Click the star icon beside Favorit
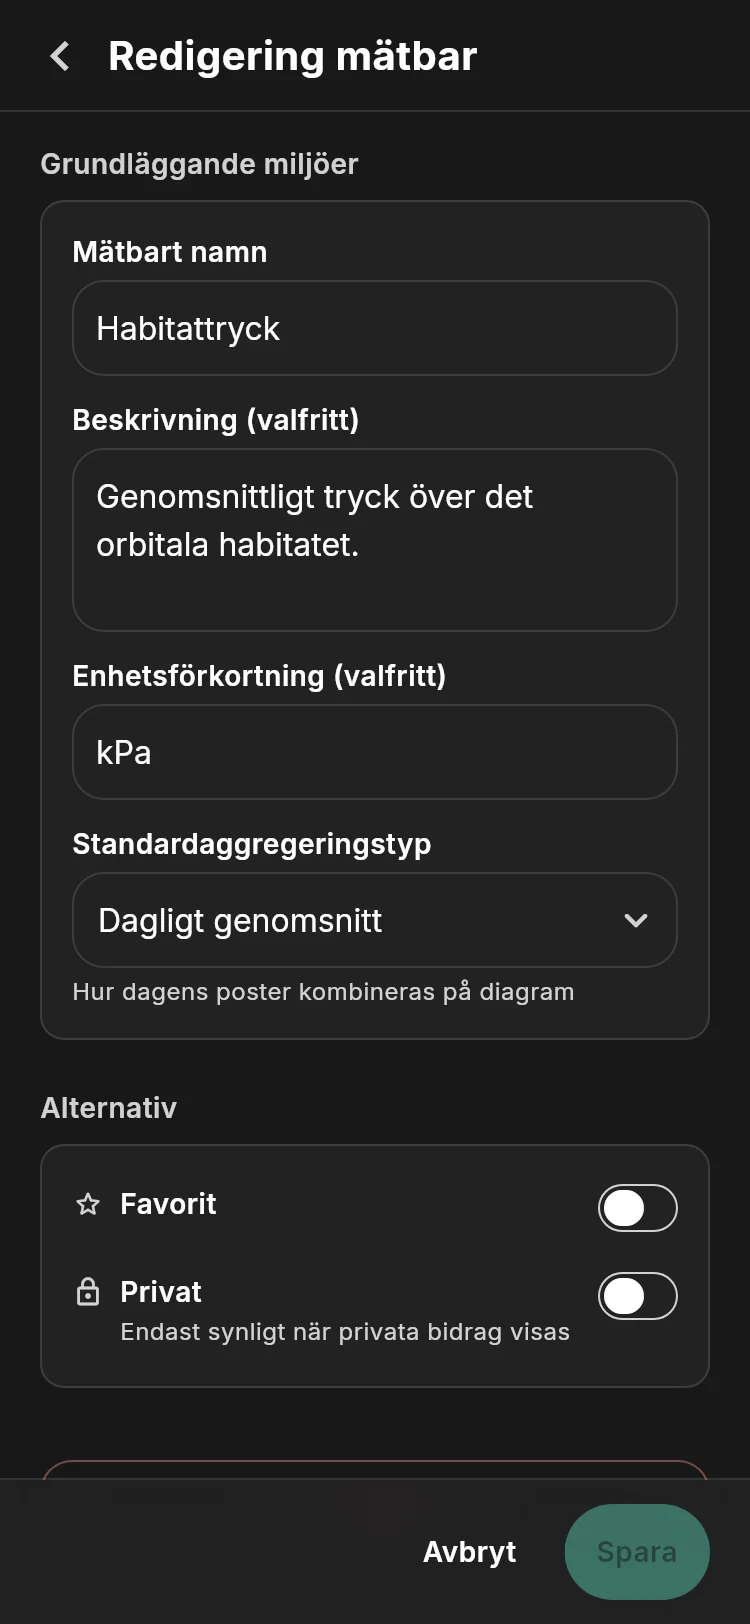The height and width of the screenshot is (1624, 750). point(88,1204)
